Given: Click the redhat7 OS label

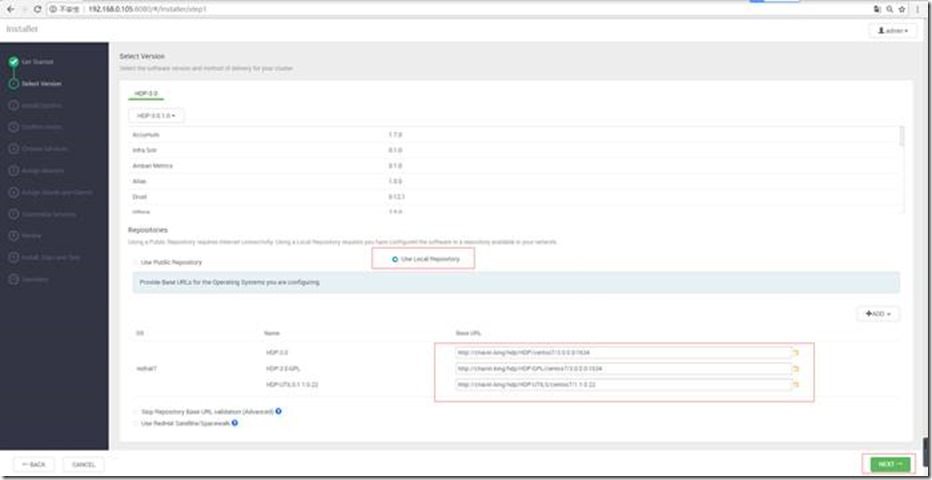Looking at the screenshot, I should click(146, 369).
